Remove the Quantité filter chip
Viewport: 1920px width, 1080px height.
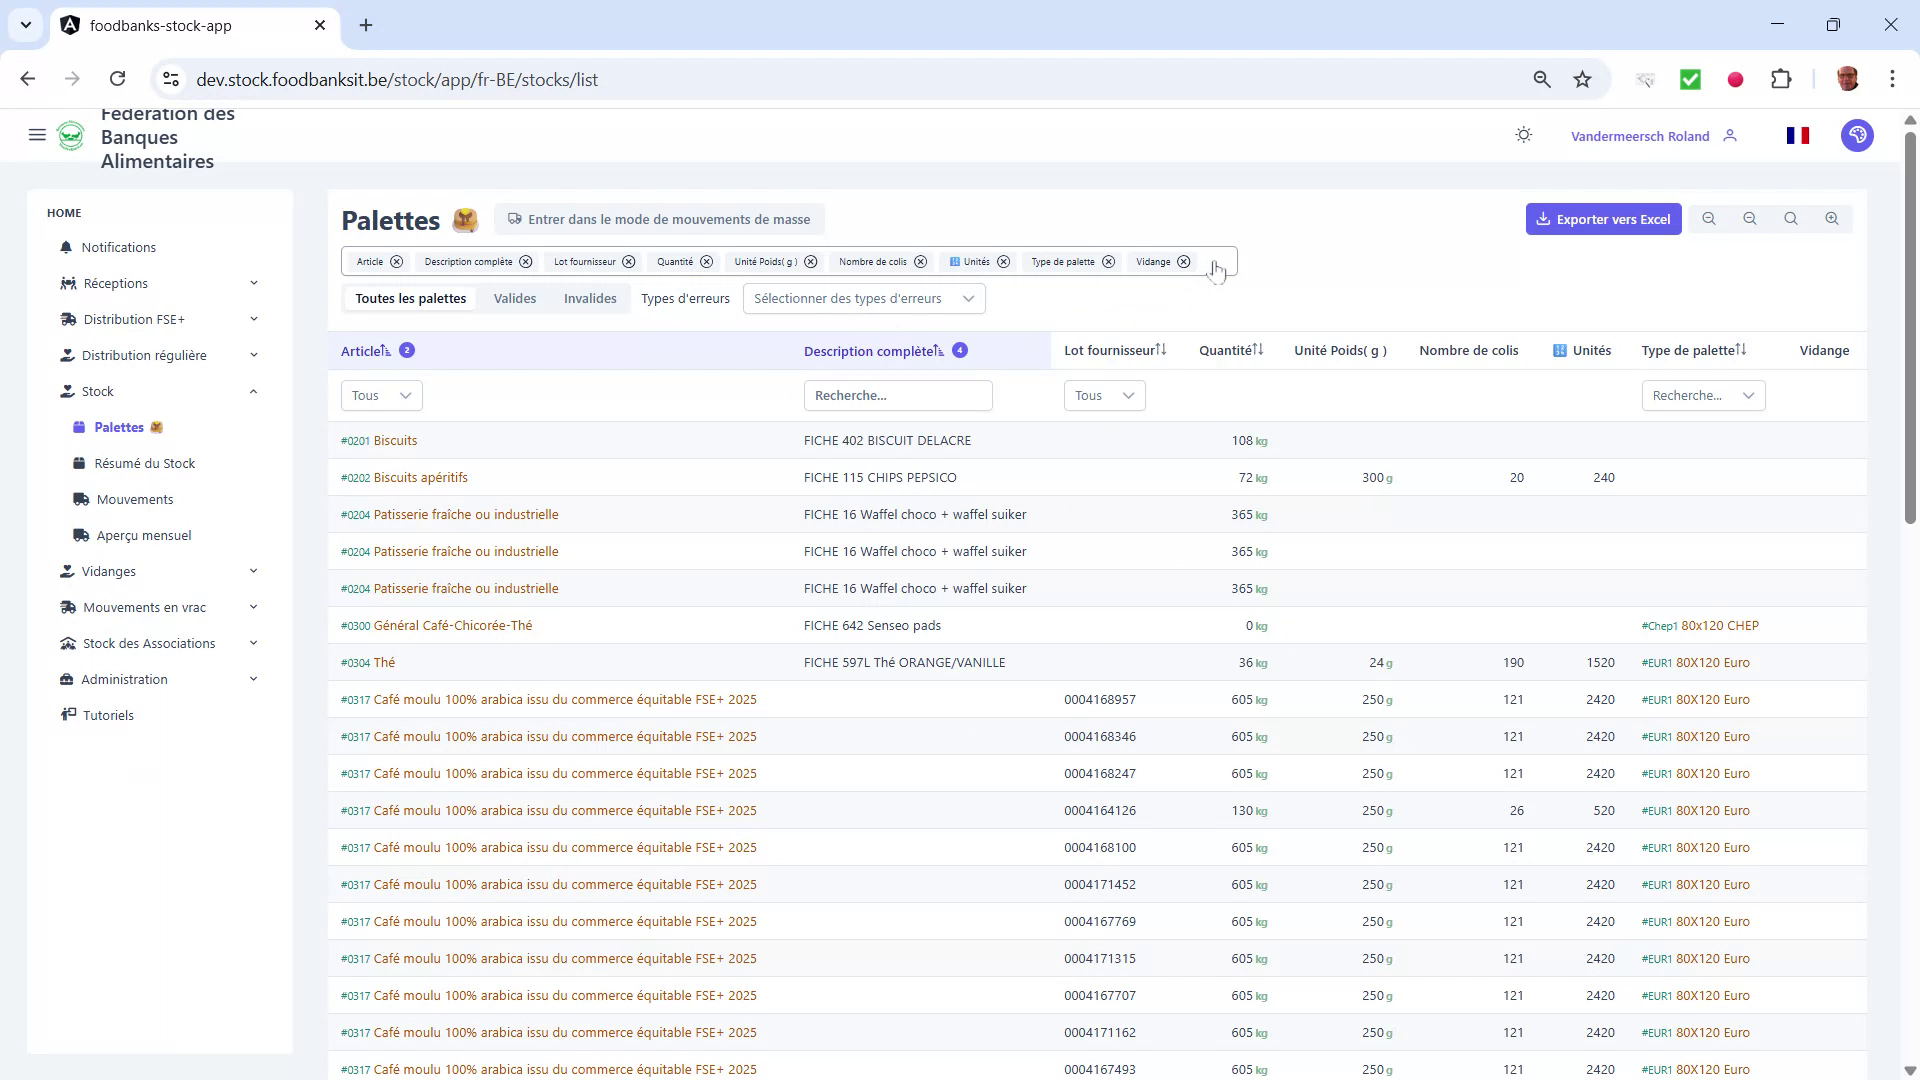coord(707,262)
